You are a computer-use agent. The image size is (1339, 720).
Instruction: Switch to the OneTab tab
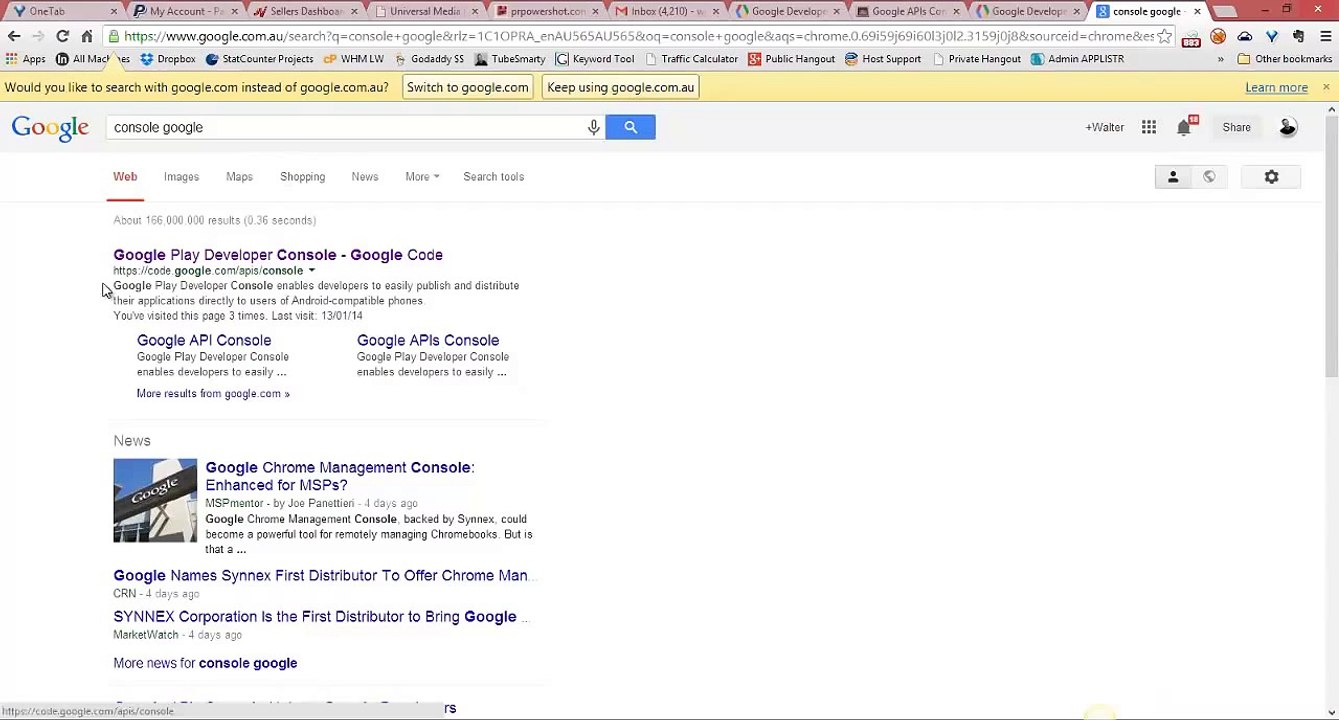coord(60,11)
